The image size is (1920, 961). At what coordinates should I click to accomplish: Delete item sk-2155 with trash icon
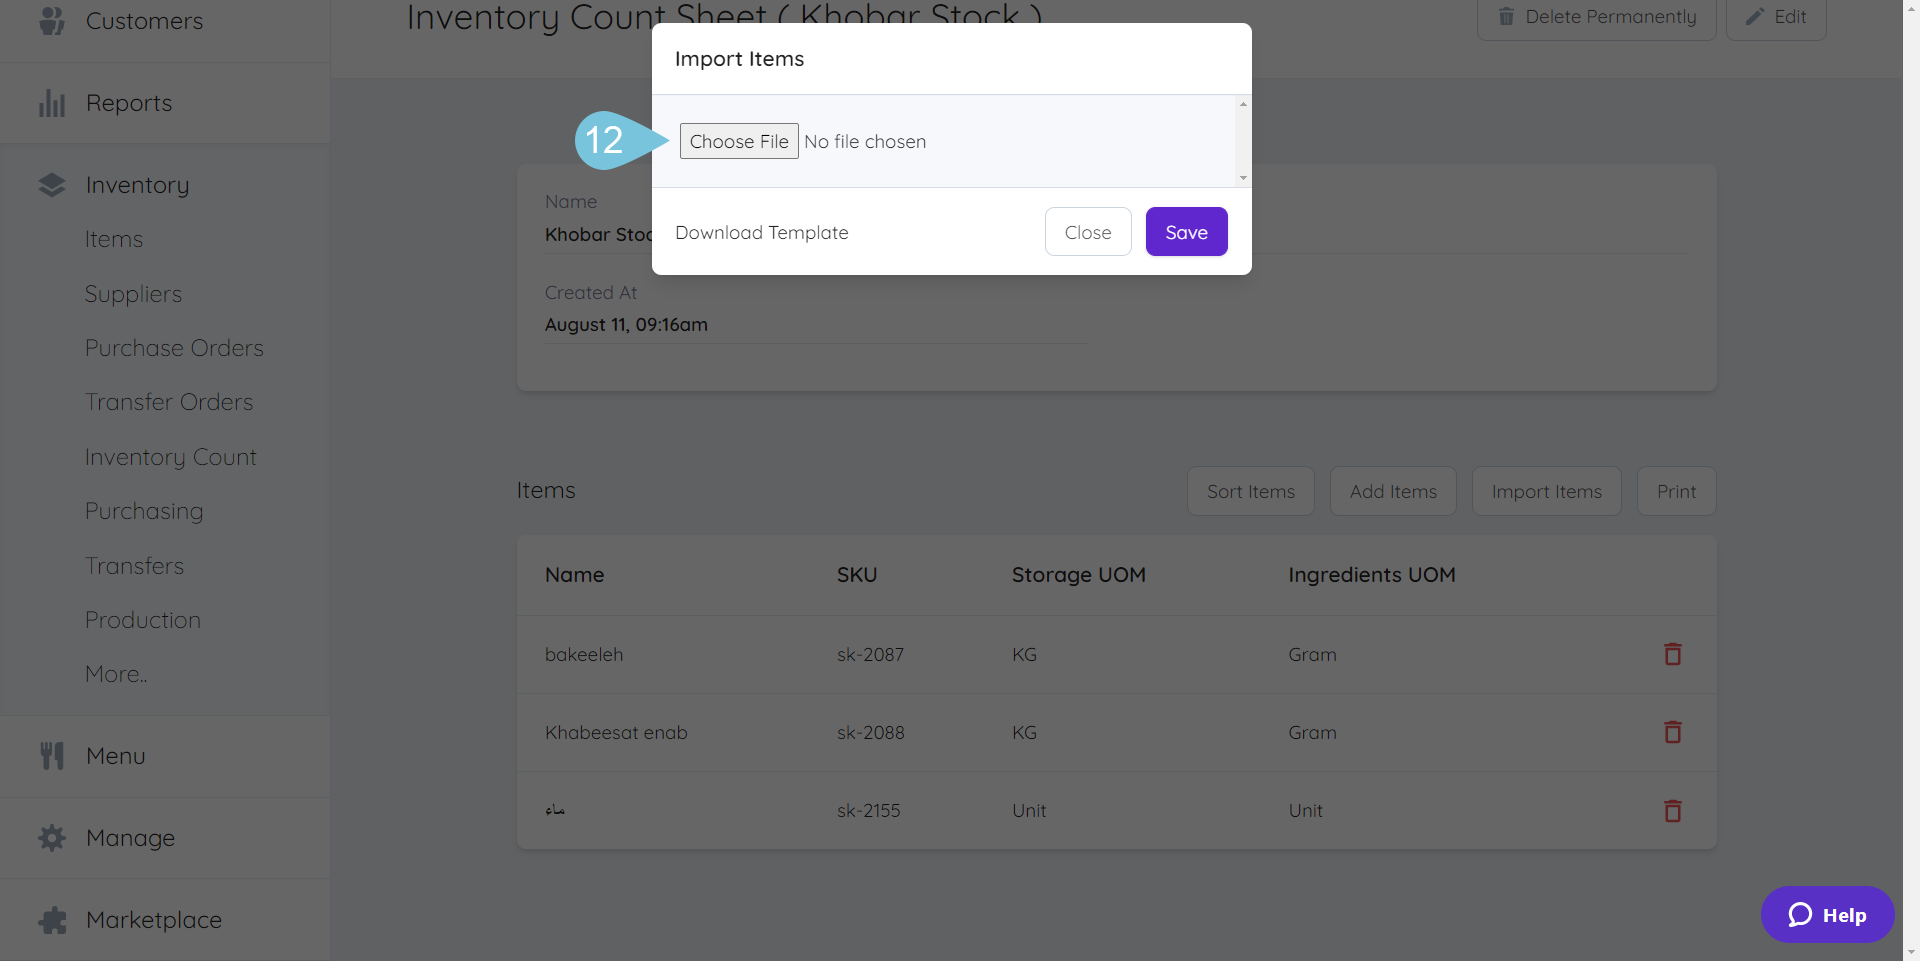1672,810
